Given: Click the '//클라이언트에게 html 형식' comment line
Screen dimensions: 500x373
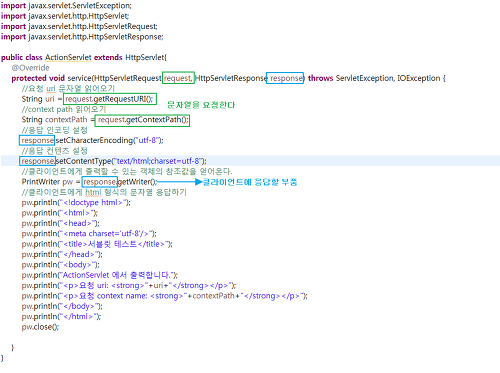Looking at the screenshot, I should (104, 192).
